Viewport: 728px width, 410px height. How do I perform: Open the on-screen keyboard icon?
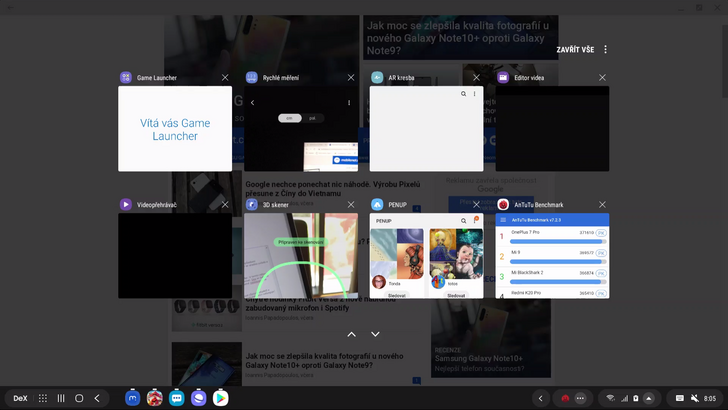680,398
